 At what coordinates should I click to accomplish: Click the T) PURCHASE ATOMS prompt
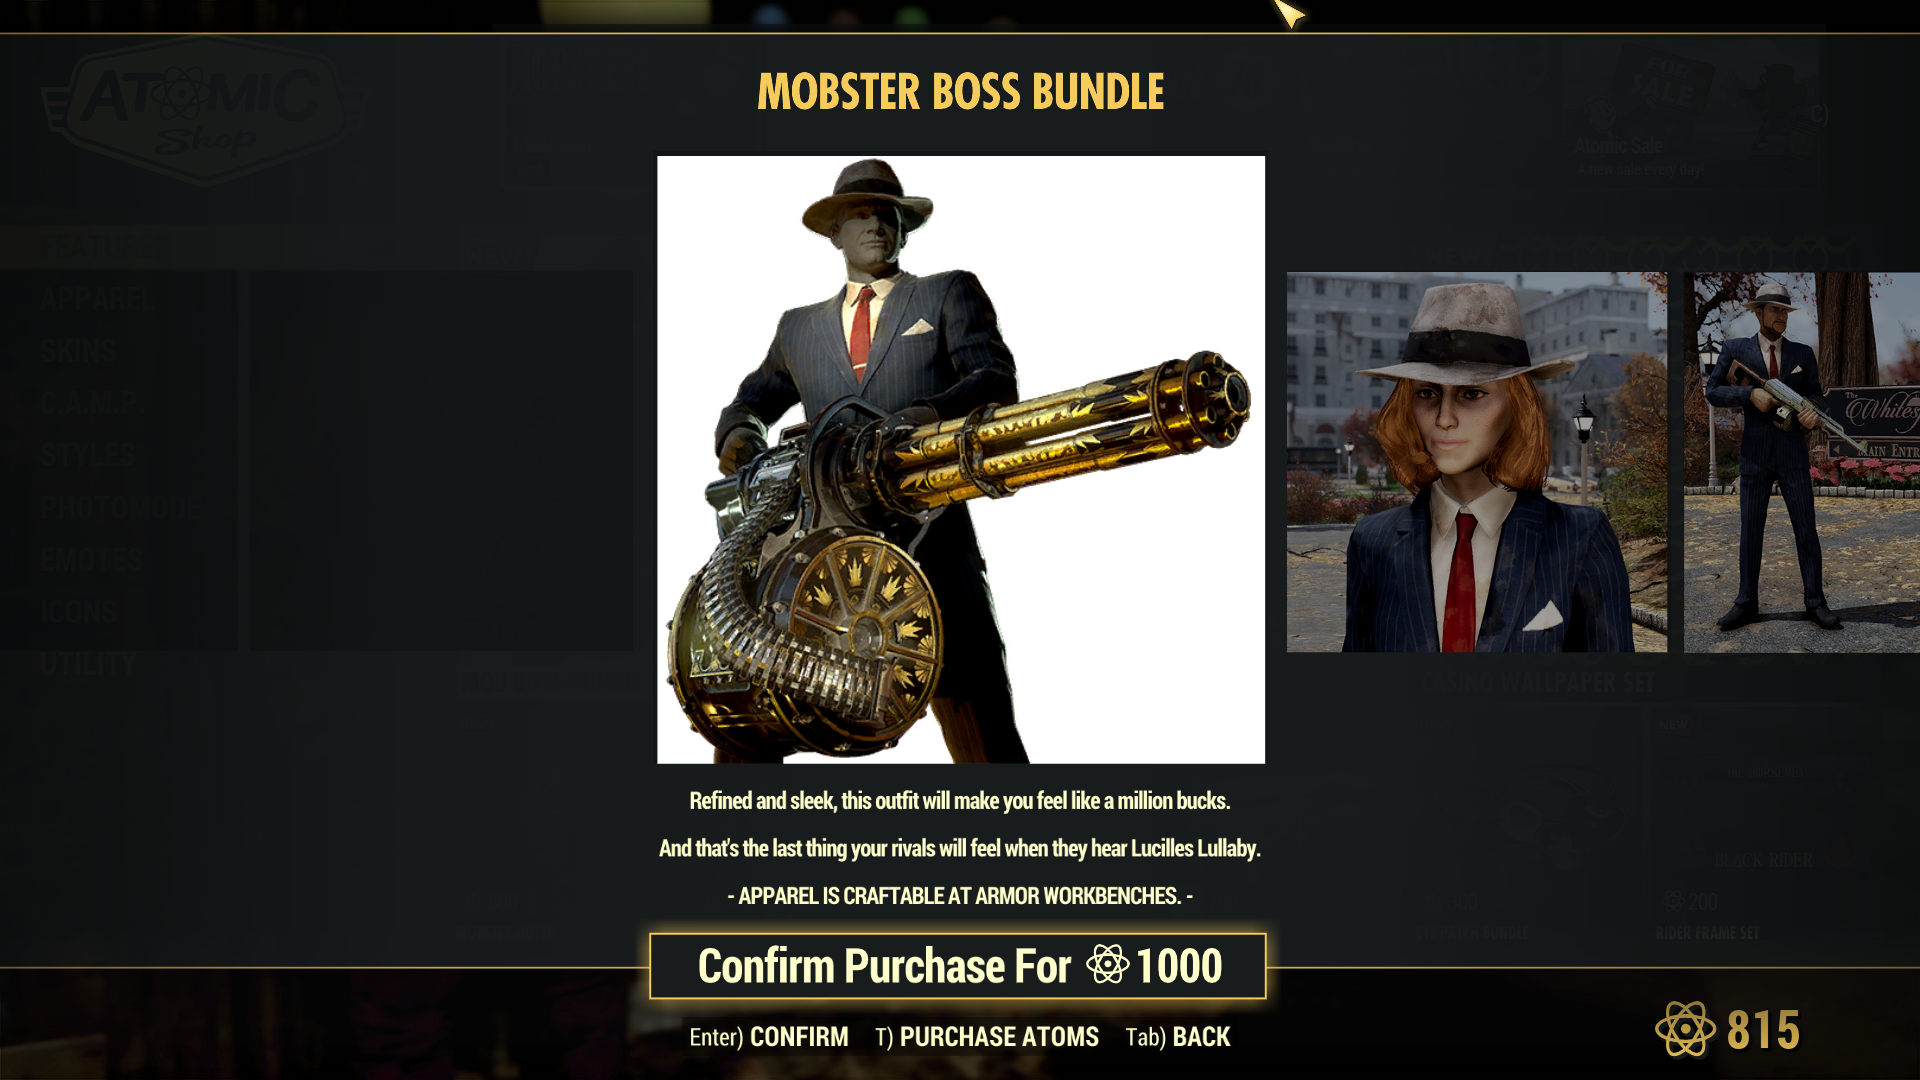[986, 1037]
